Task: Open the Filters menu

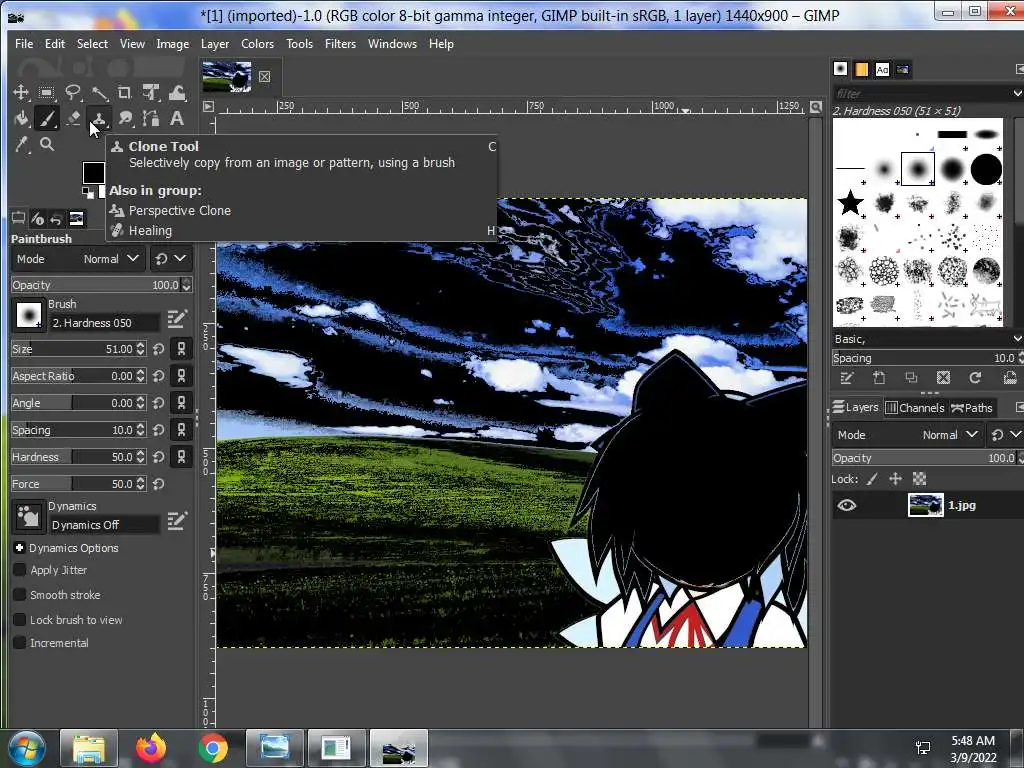Action: 340,44
